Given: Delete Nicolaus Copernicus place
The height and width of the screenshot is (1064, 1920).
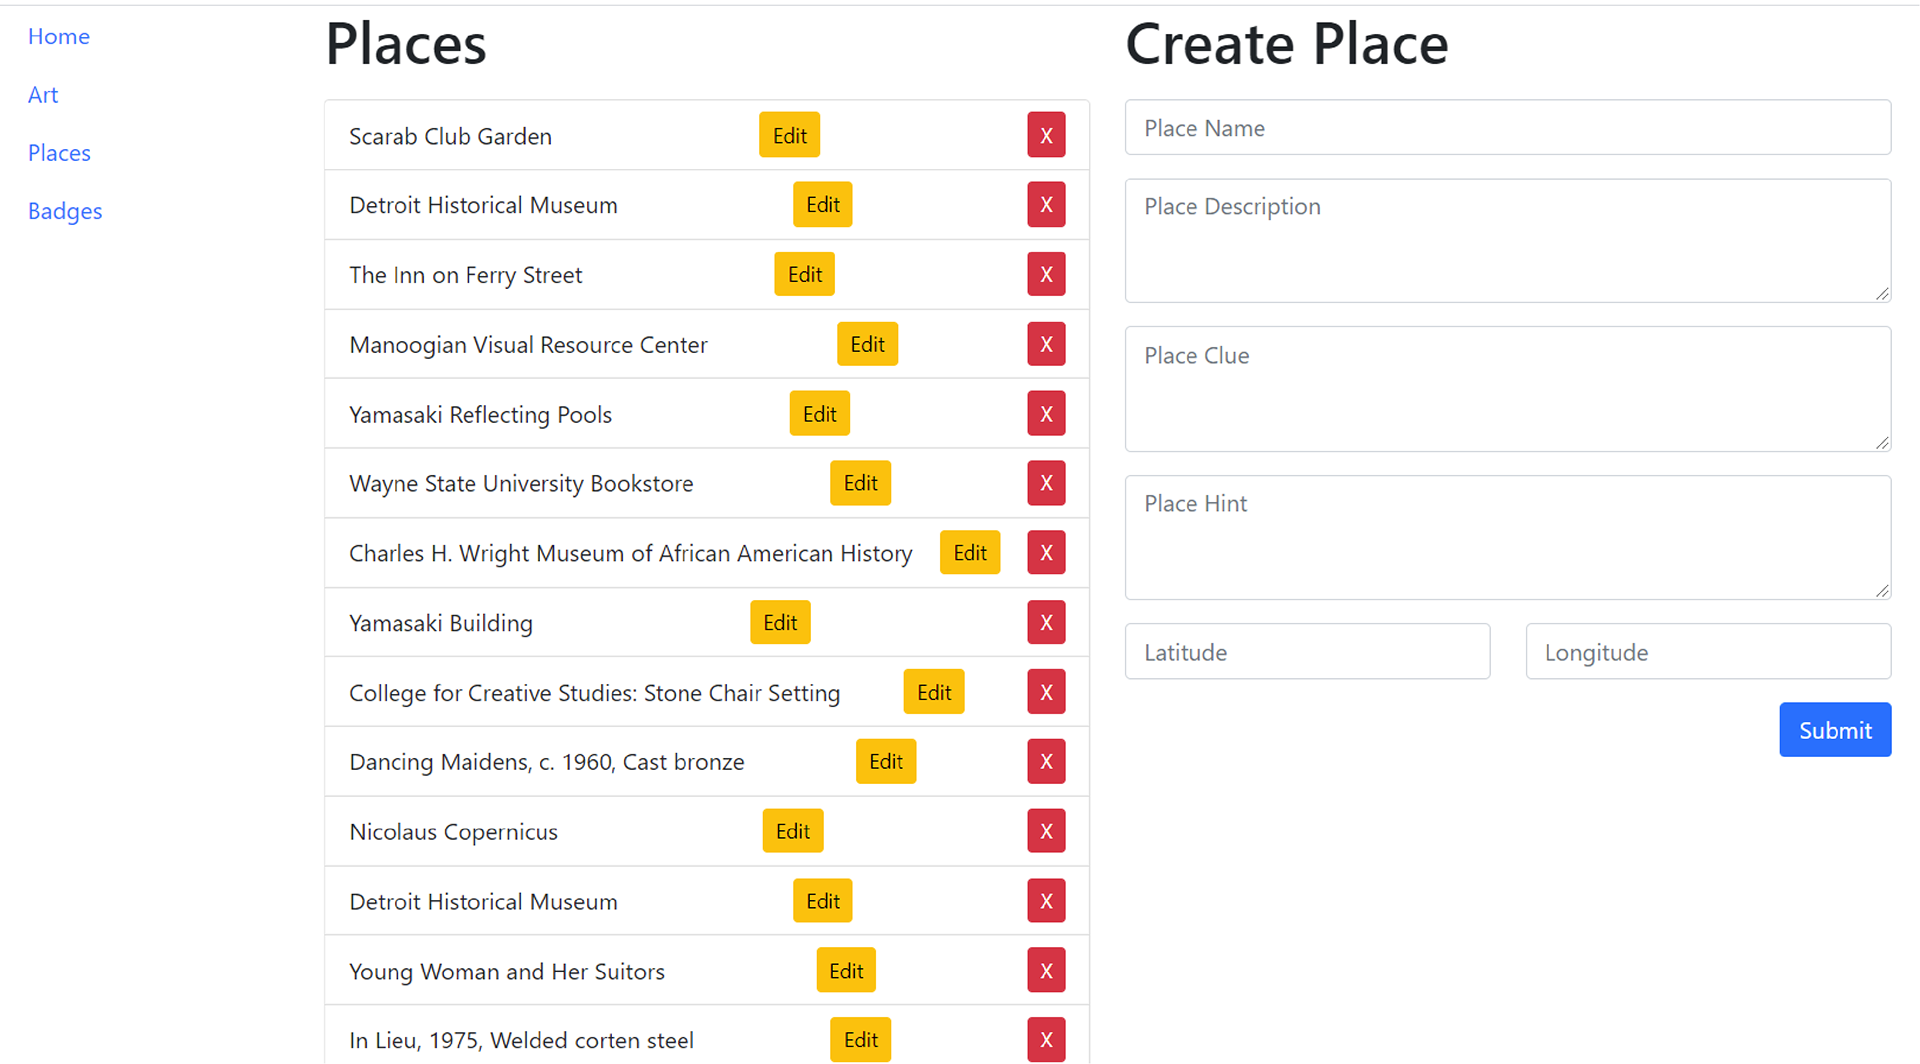Looking at the screenshot, I should point(1046,831).
